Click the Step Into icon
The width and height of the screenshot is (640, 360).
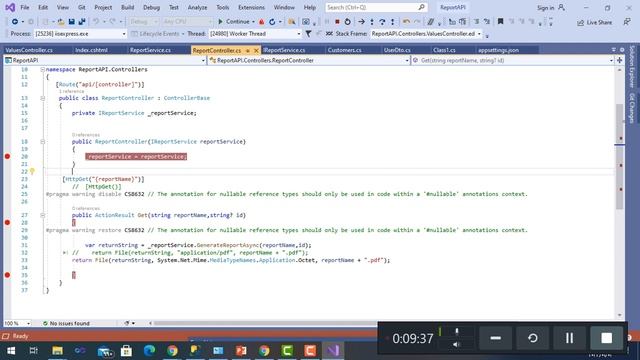(372, 22)
